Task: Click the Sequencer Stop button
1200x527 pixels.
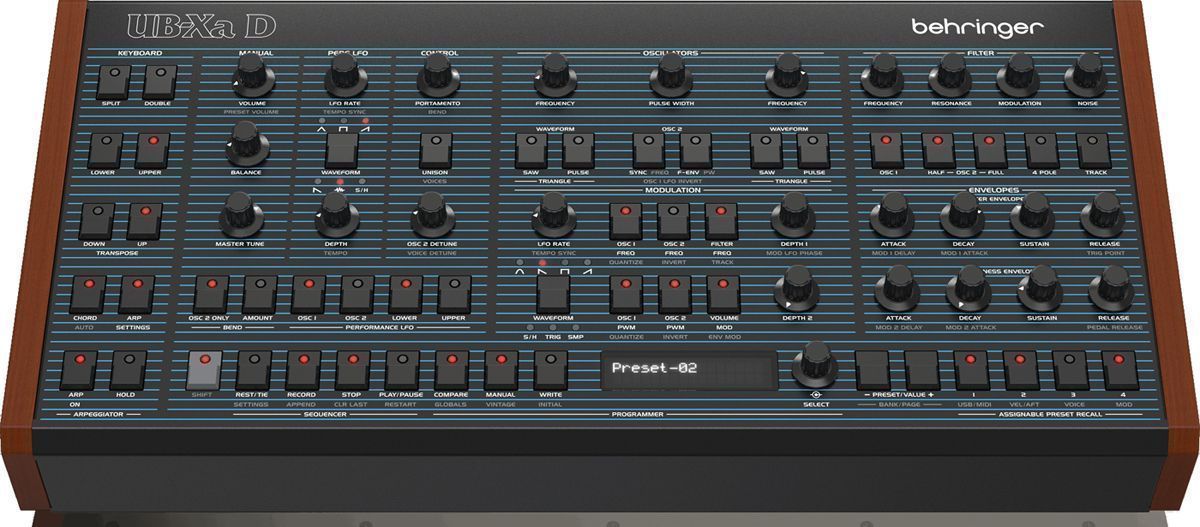Action: click(353, 370)
